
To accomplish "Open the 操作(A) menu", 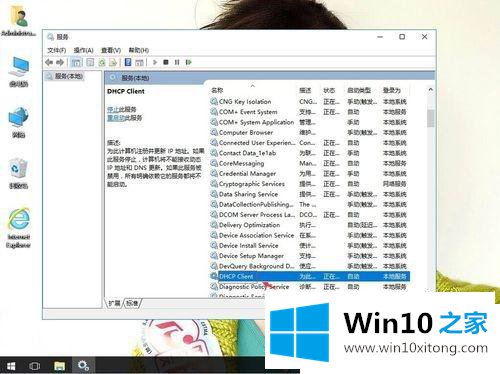I will click(x=83, y=50).
